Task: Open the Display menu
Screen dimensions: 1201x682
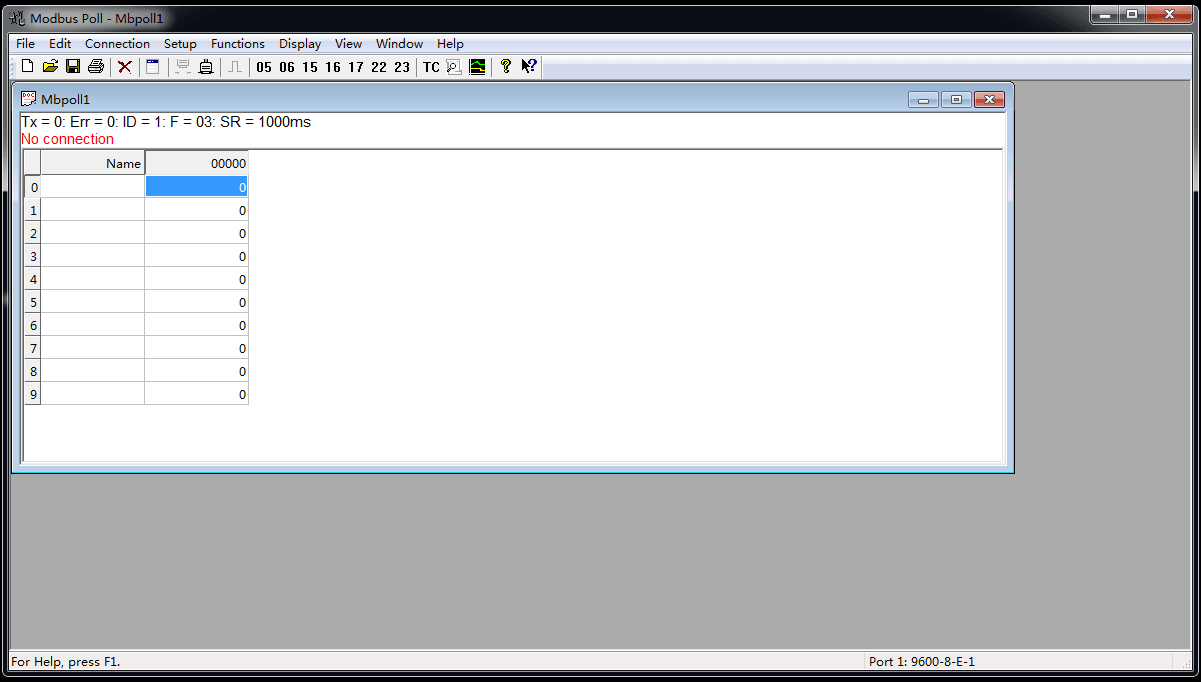Action: click(x=300, y=44)
